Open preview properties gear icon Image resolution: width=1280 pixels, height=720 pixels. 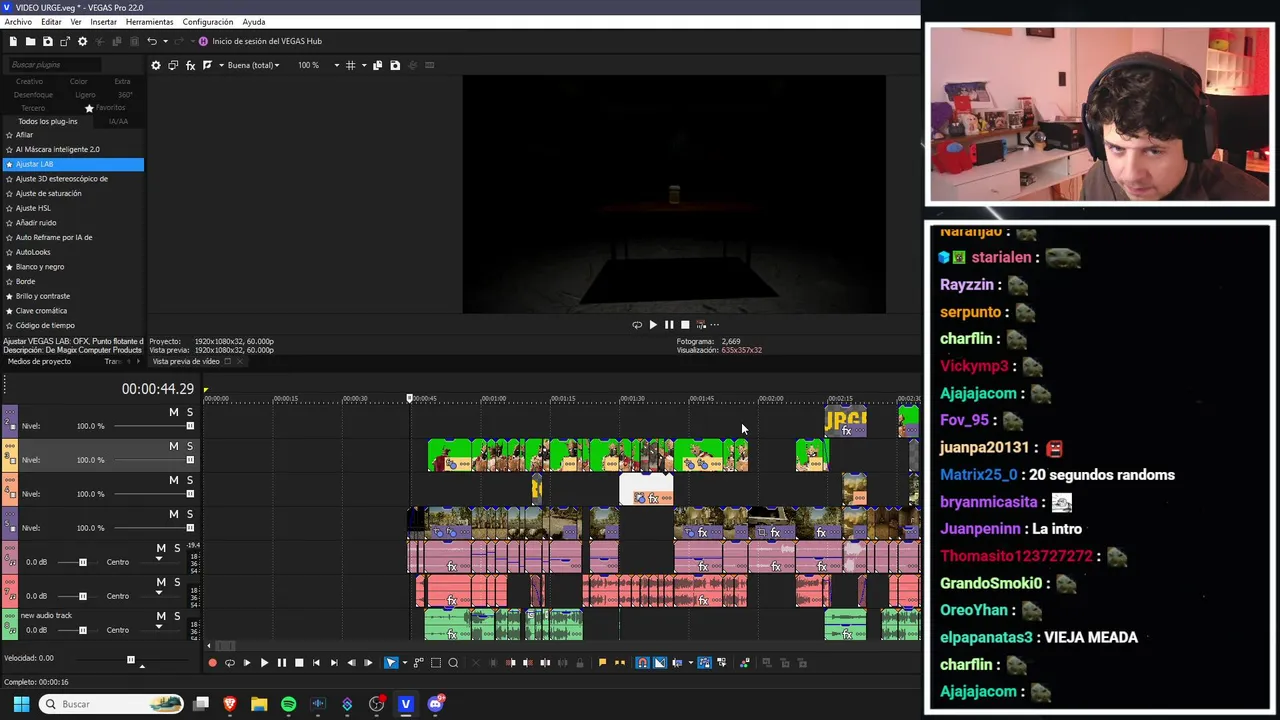[156, 65]
